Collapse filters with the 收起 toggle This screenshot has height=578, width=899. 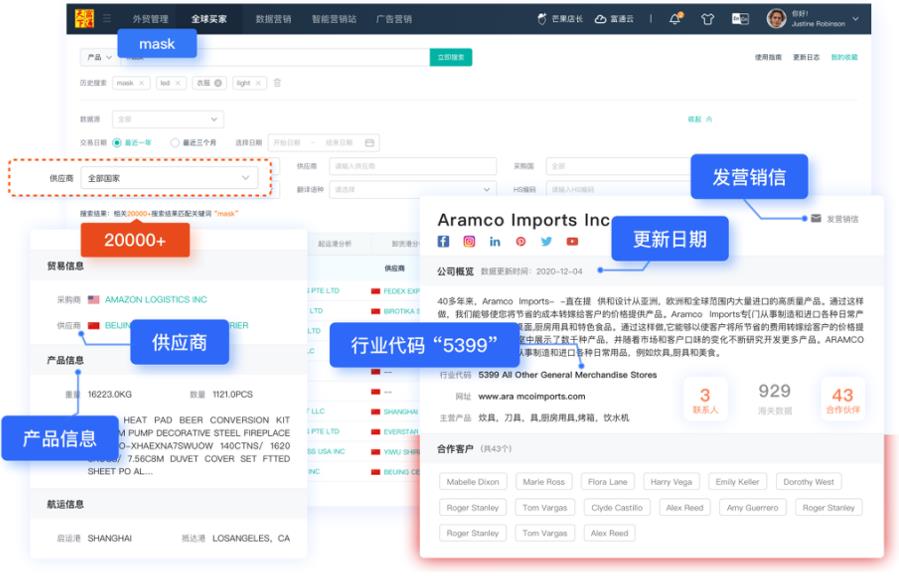pos(699,119)
